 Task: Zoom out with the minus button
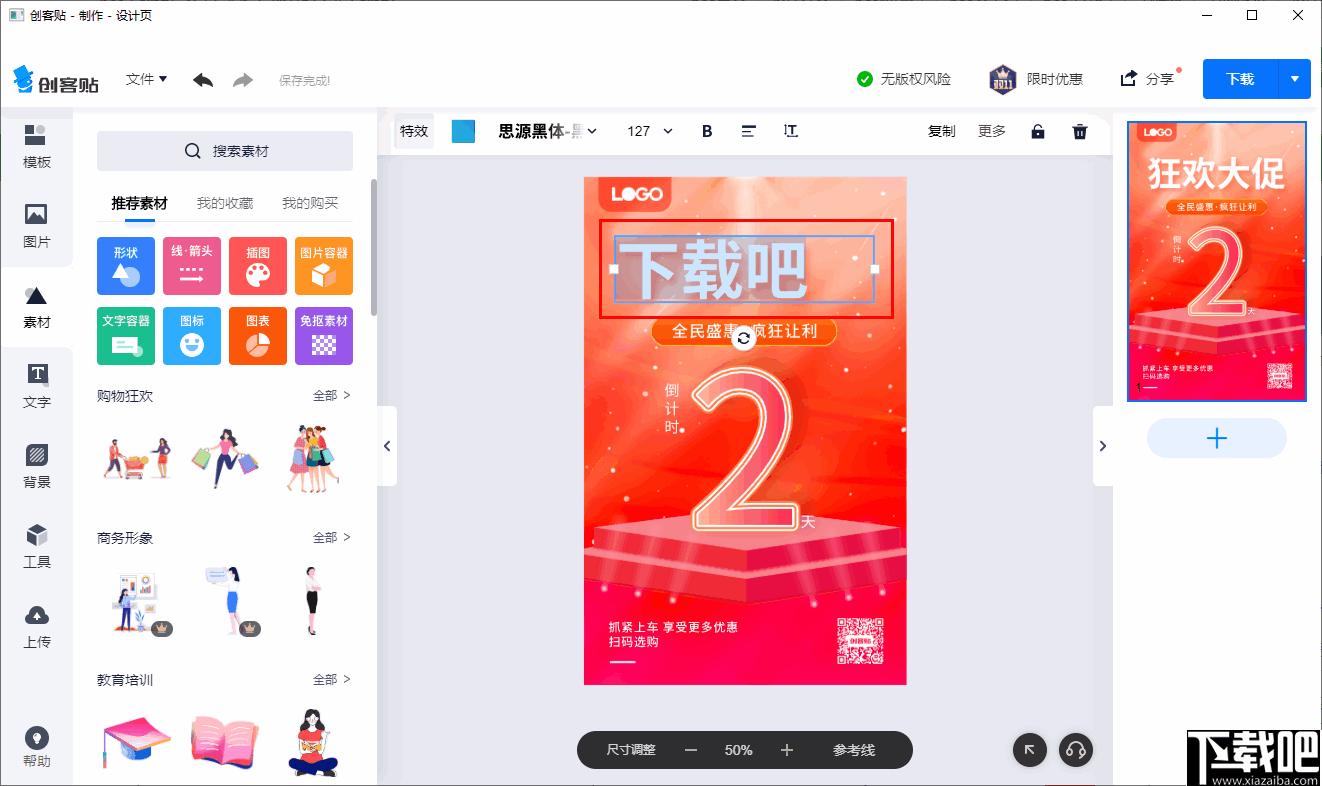point(691,750)
